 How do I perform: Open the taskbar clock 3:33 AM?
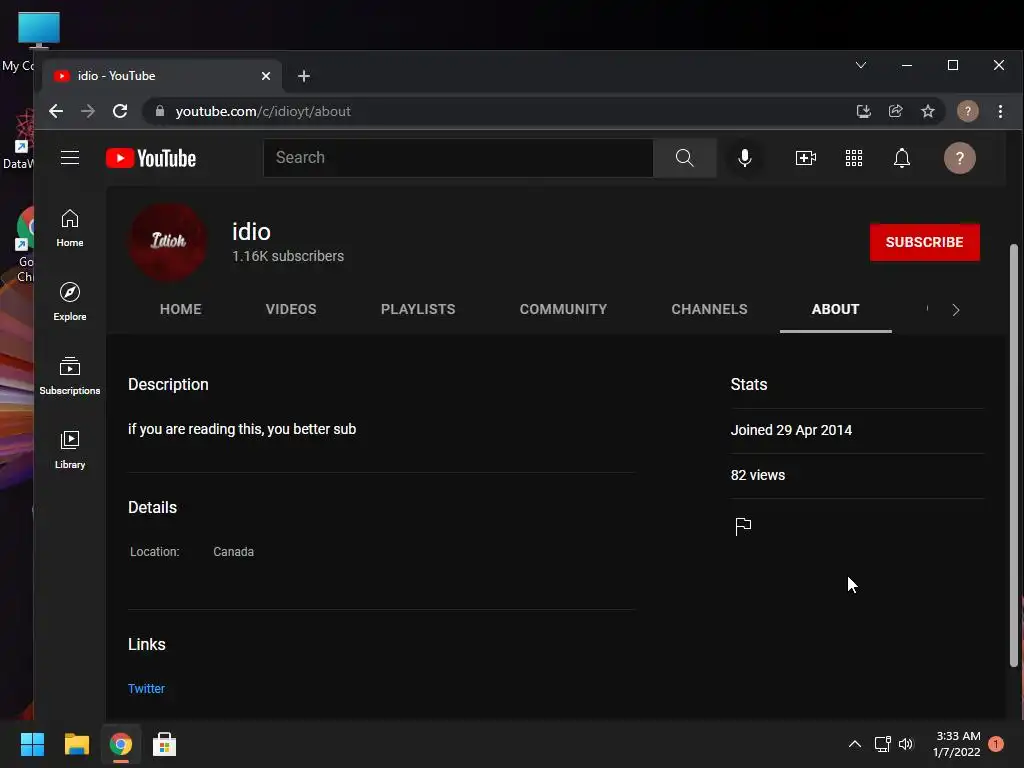(957, 744)
